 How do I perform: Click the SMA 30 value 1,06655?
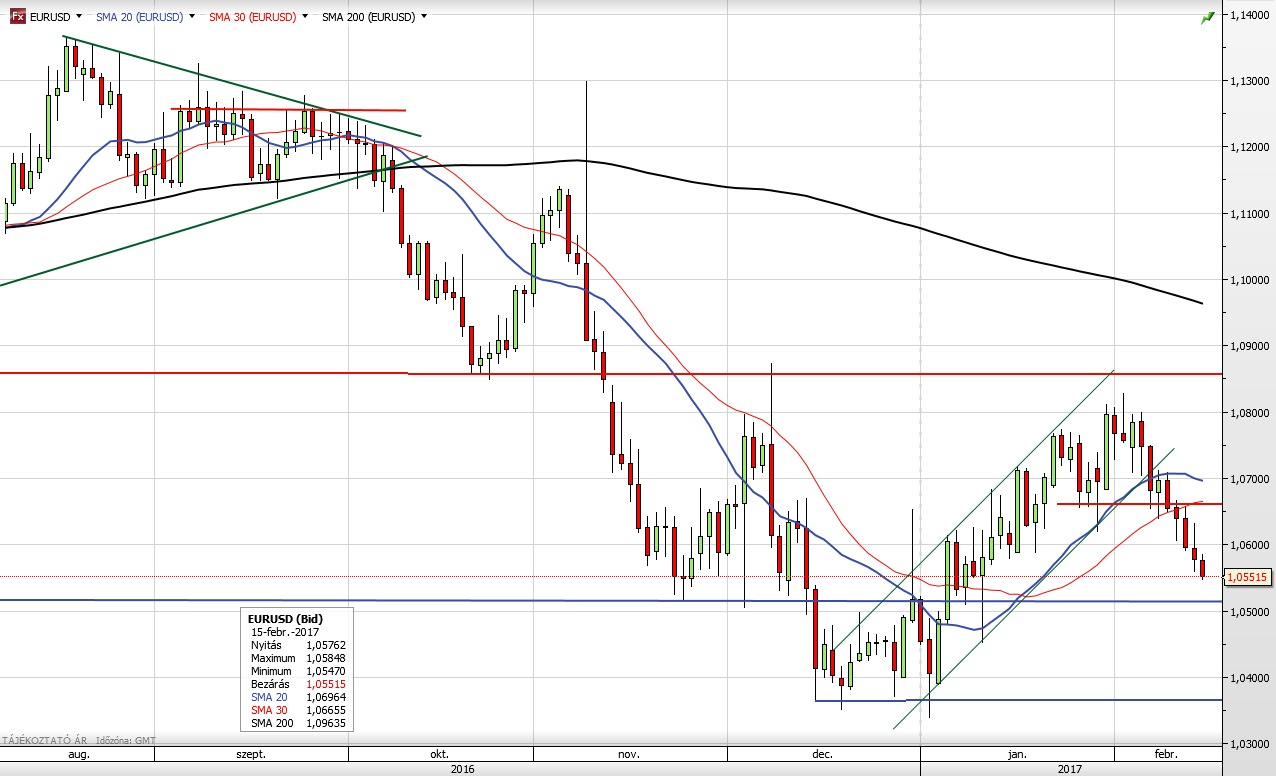pos(325,710)
